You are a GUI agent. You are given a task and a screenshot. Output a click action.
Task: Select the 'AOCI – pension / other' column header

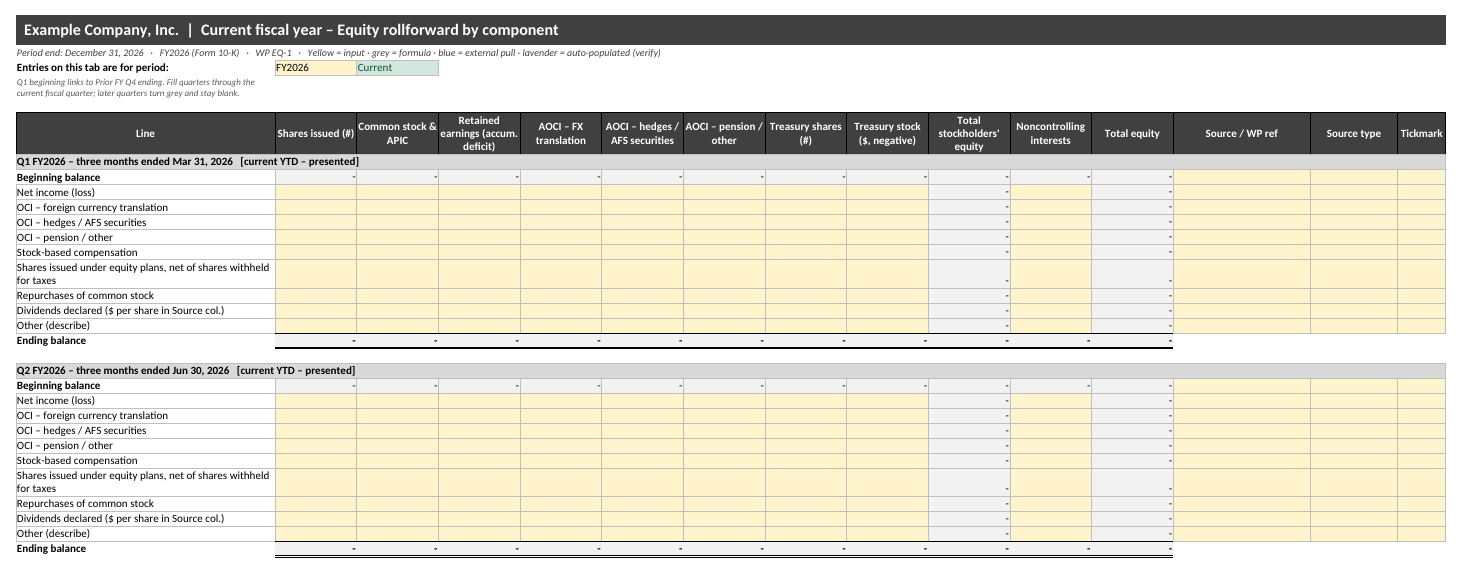pos(724,134)
